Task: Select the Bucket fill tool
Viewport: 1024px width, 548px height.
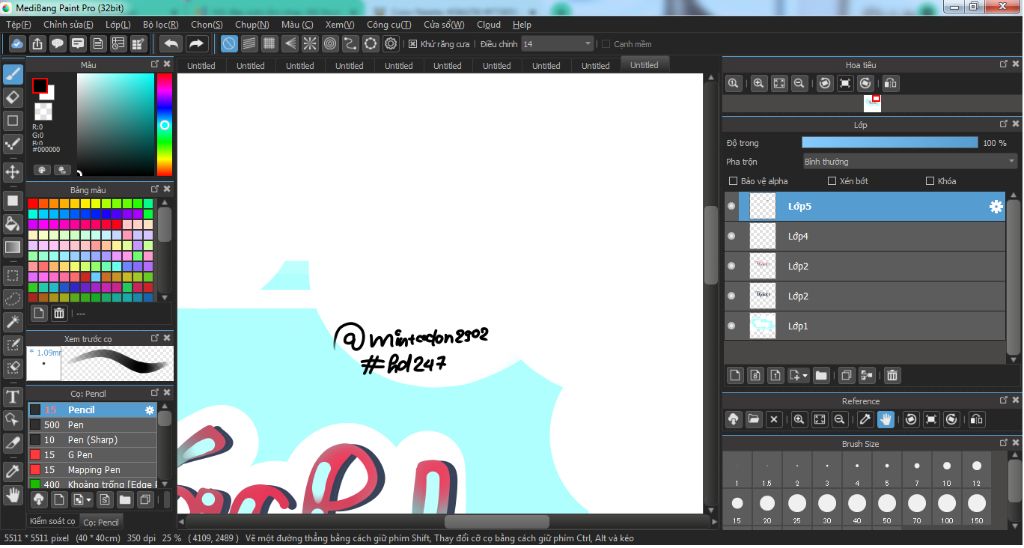Action: click(12, 224)
